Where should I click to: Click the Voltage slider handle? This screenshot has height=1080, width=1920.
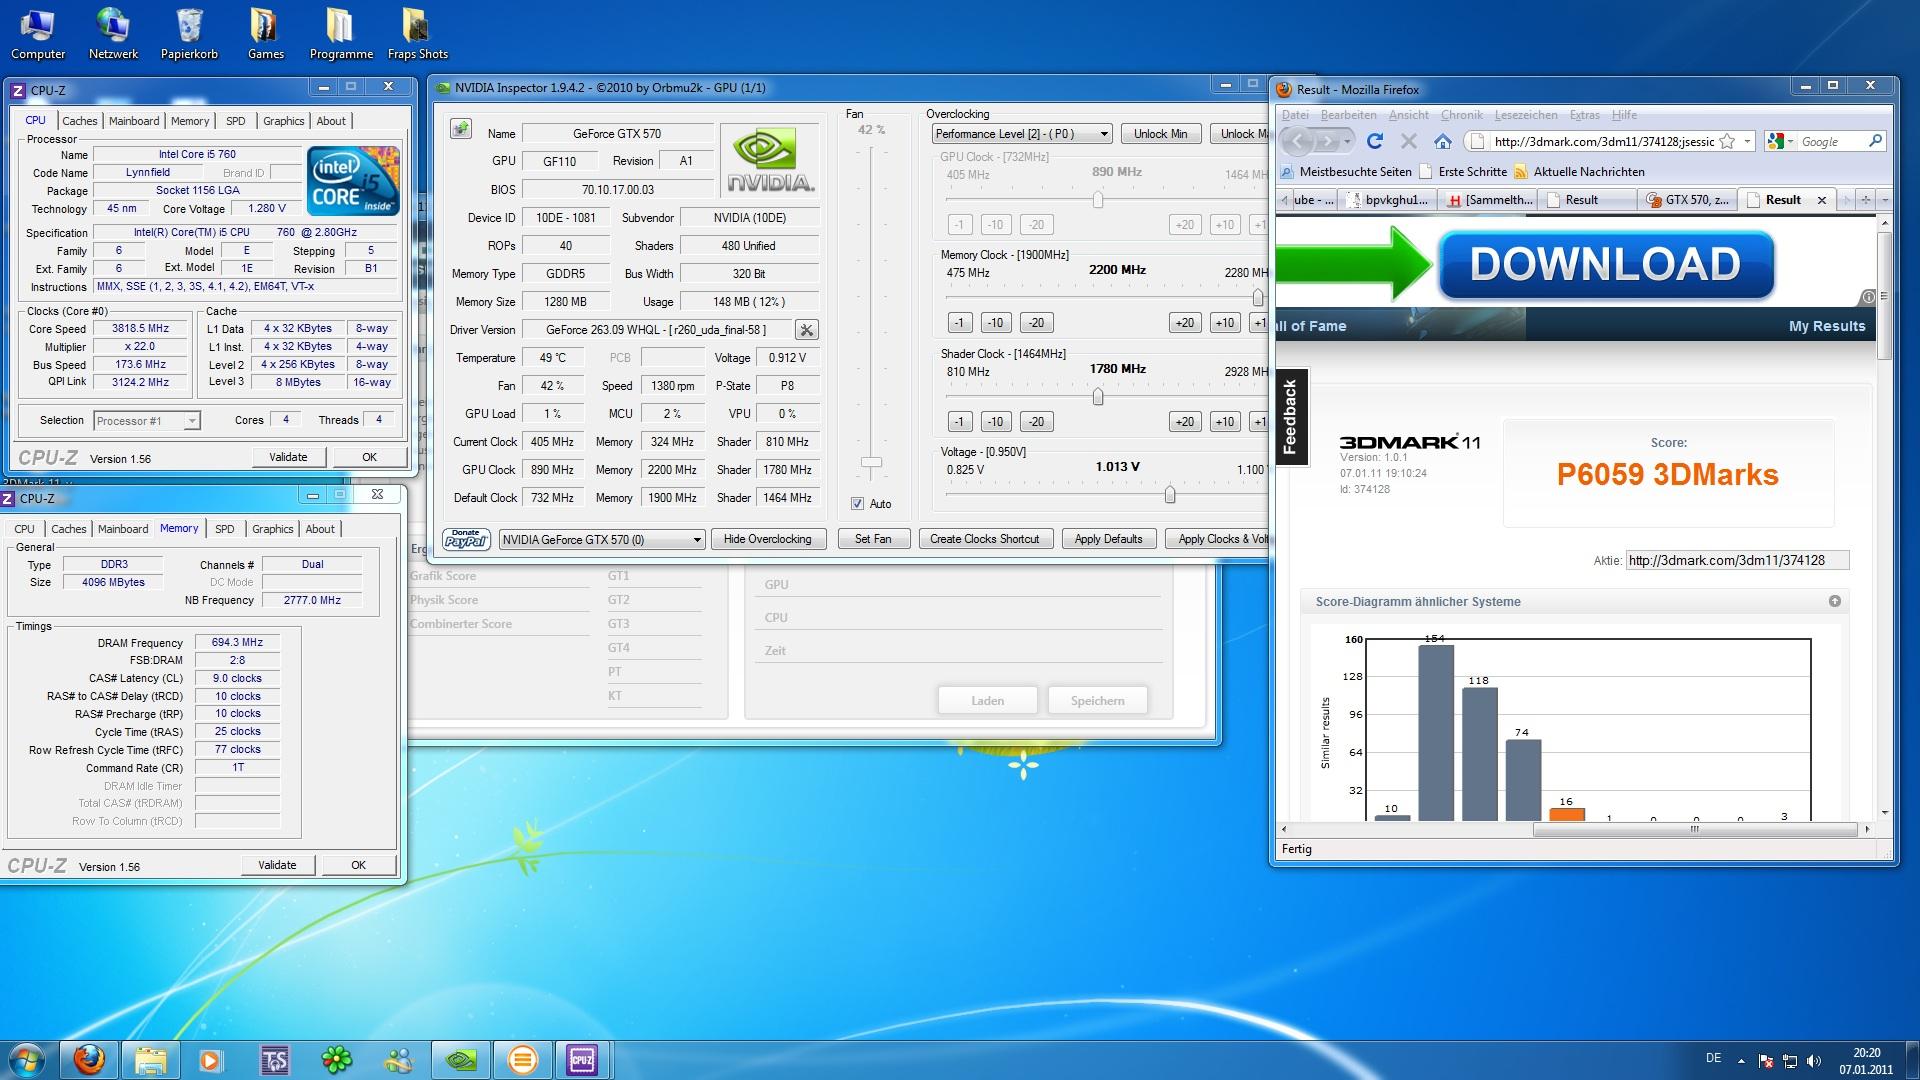click(1169, 495)
